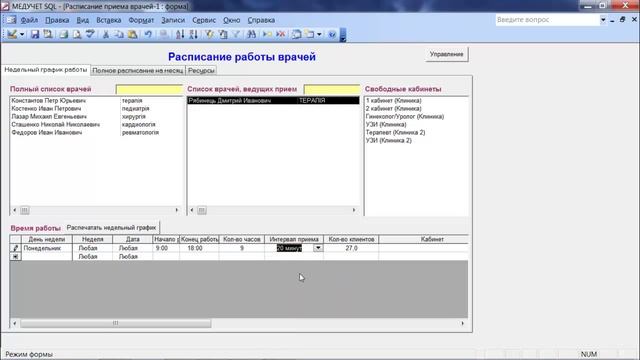Select doctor Стащенко Николай Николаевич
The image size is (640, 360).
(x=96, y=124)
